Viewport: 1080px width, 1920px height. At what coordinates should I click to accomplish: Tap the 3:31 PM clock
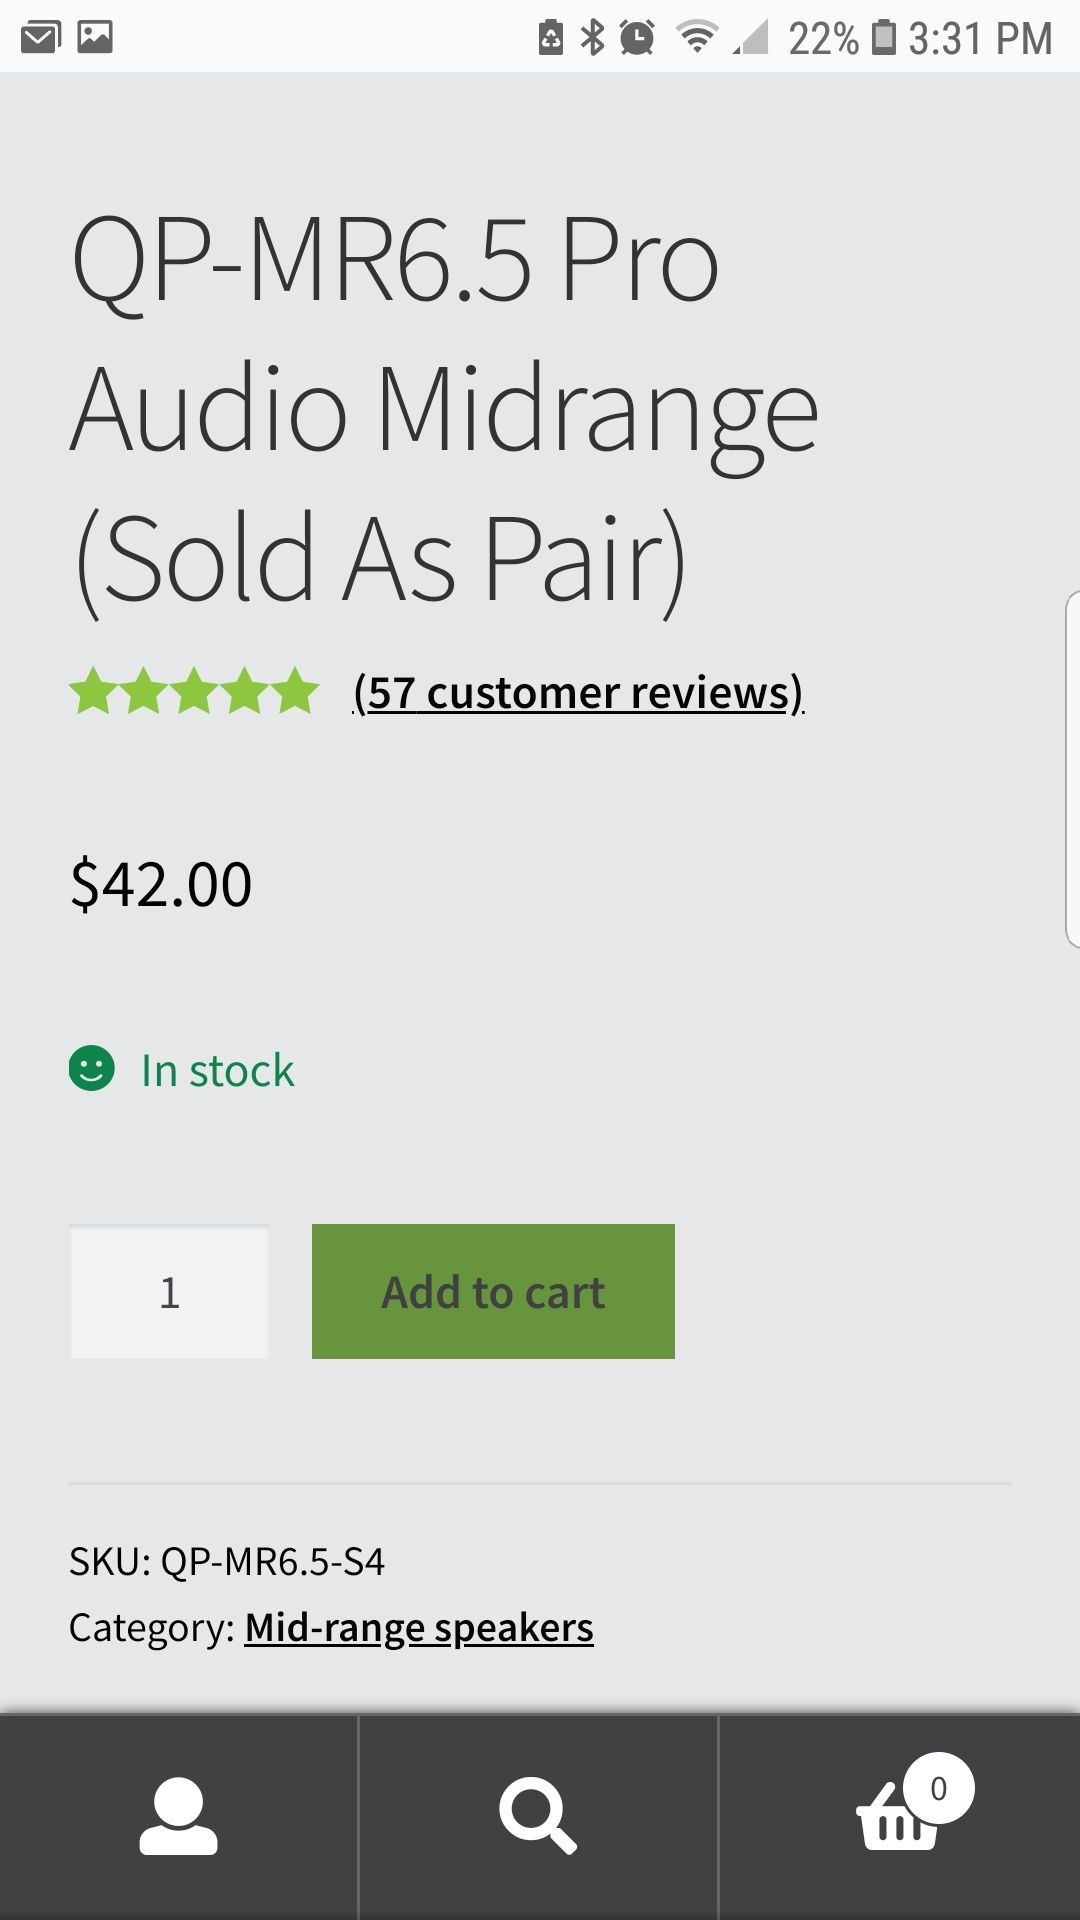click(x=980, y=38)
